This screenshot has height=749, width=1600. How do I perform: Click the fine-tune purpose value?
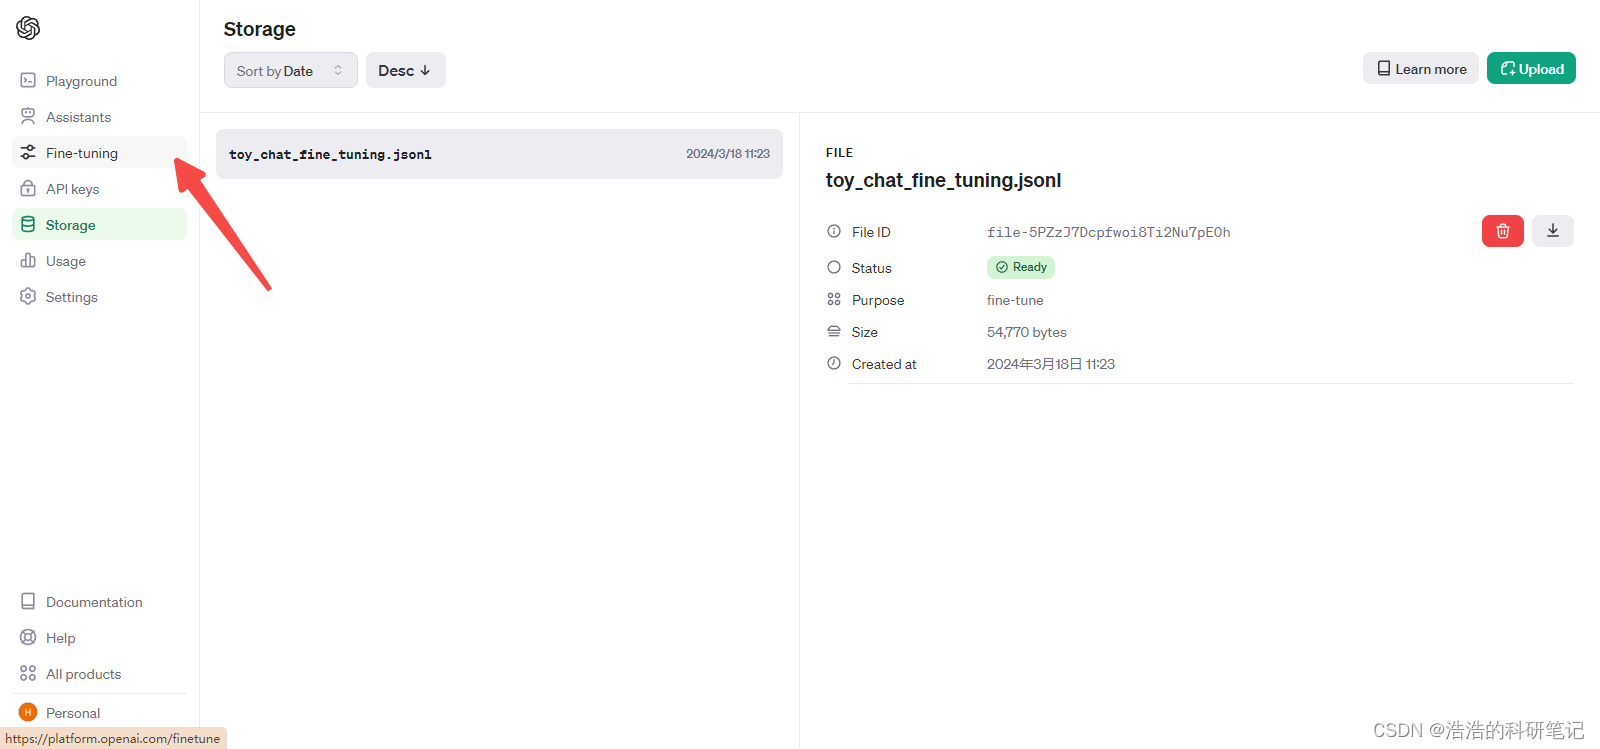1015,300
